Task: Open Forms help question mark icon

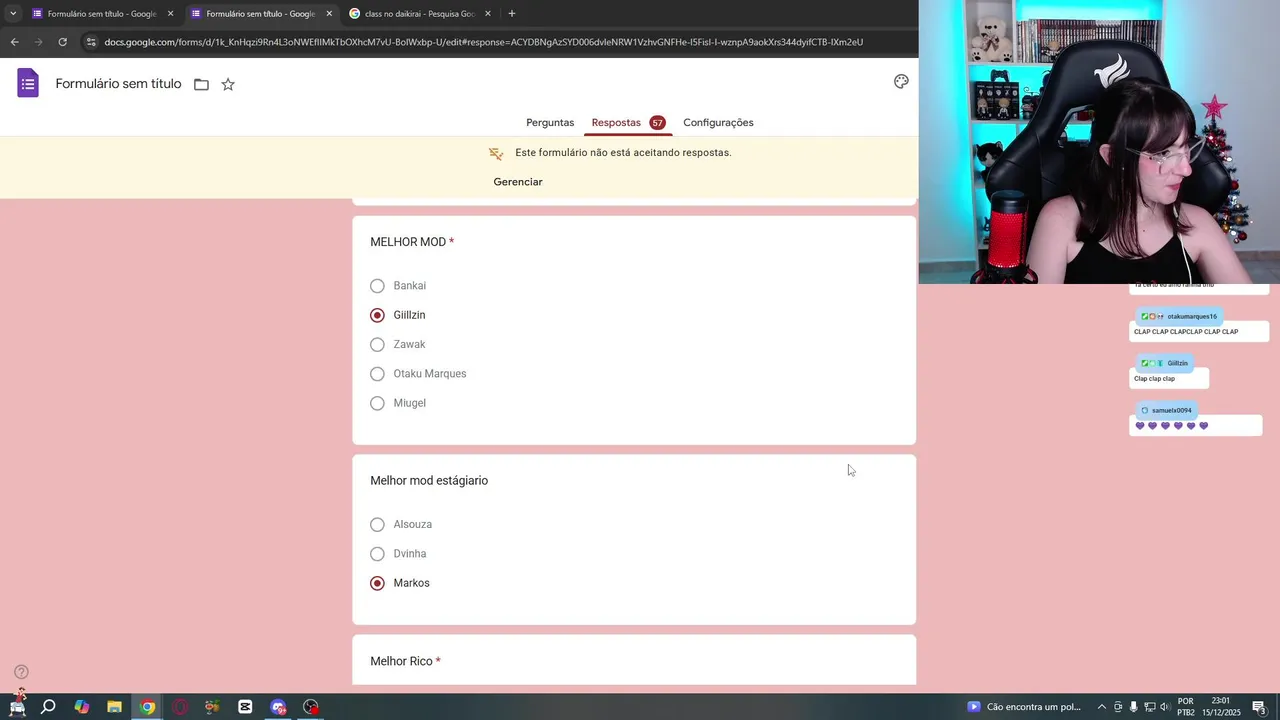Action: tap(21, 672)
